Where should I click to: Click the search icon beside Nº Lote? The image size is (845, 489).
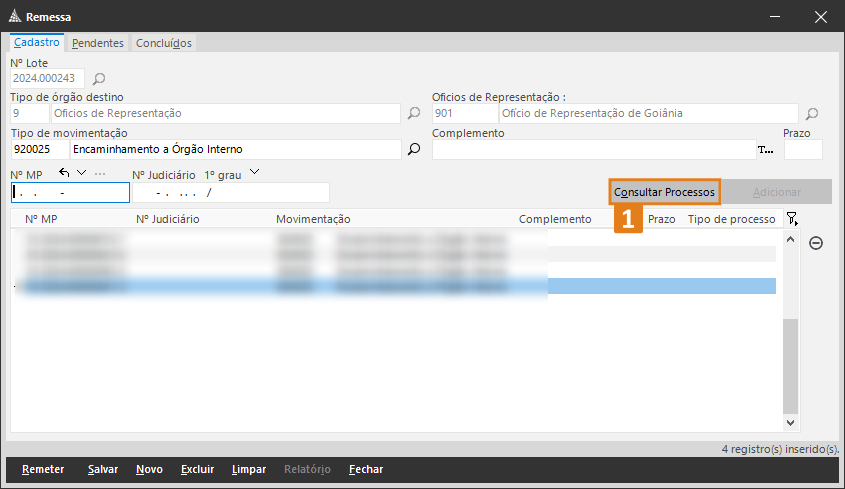click(99, 79)
